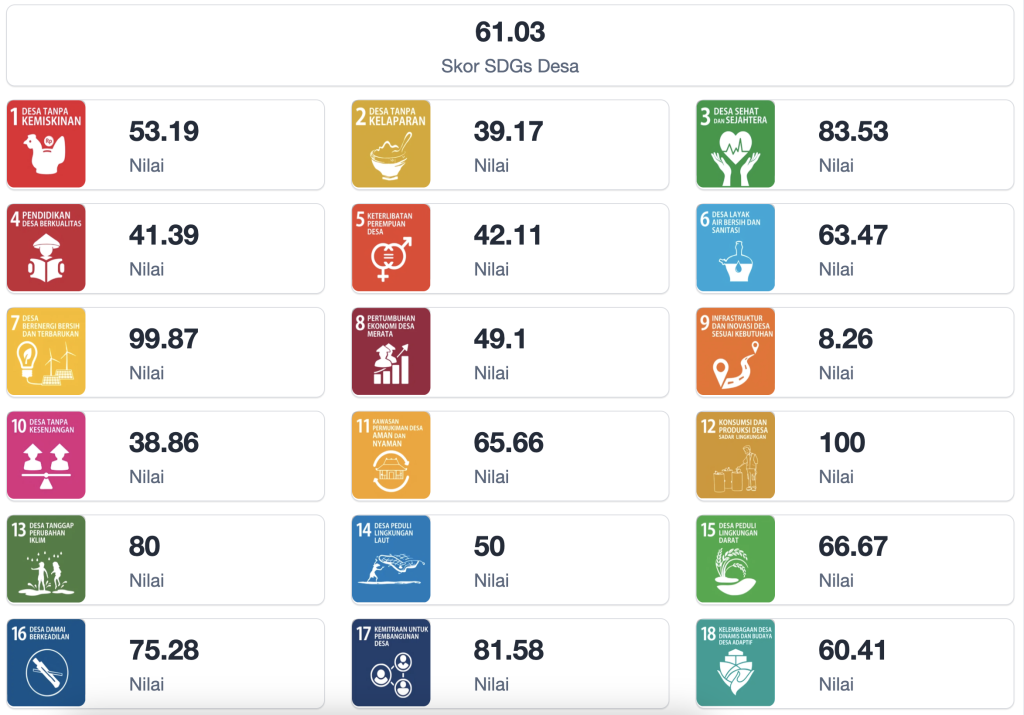Open Konsumsi dan Produksi Desa icon
This screenshot has width=1024, height=715.
[x=736, y=455]
